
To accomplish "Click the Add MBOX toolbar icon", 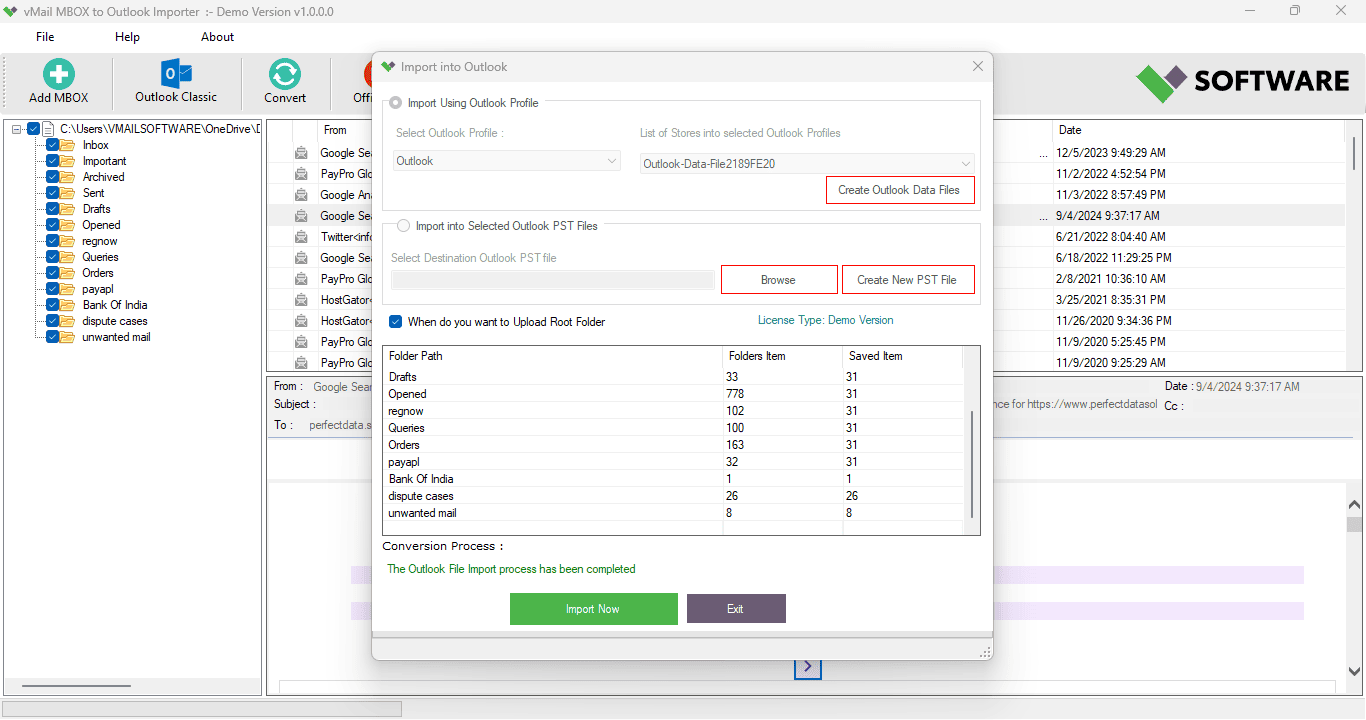I will (x=58, y=75).
